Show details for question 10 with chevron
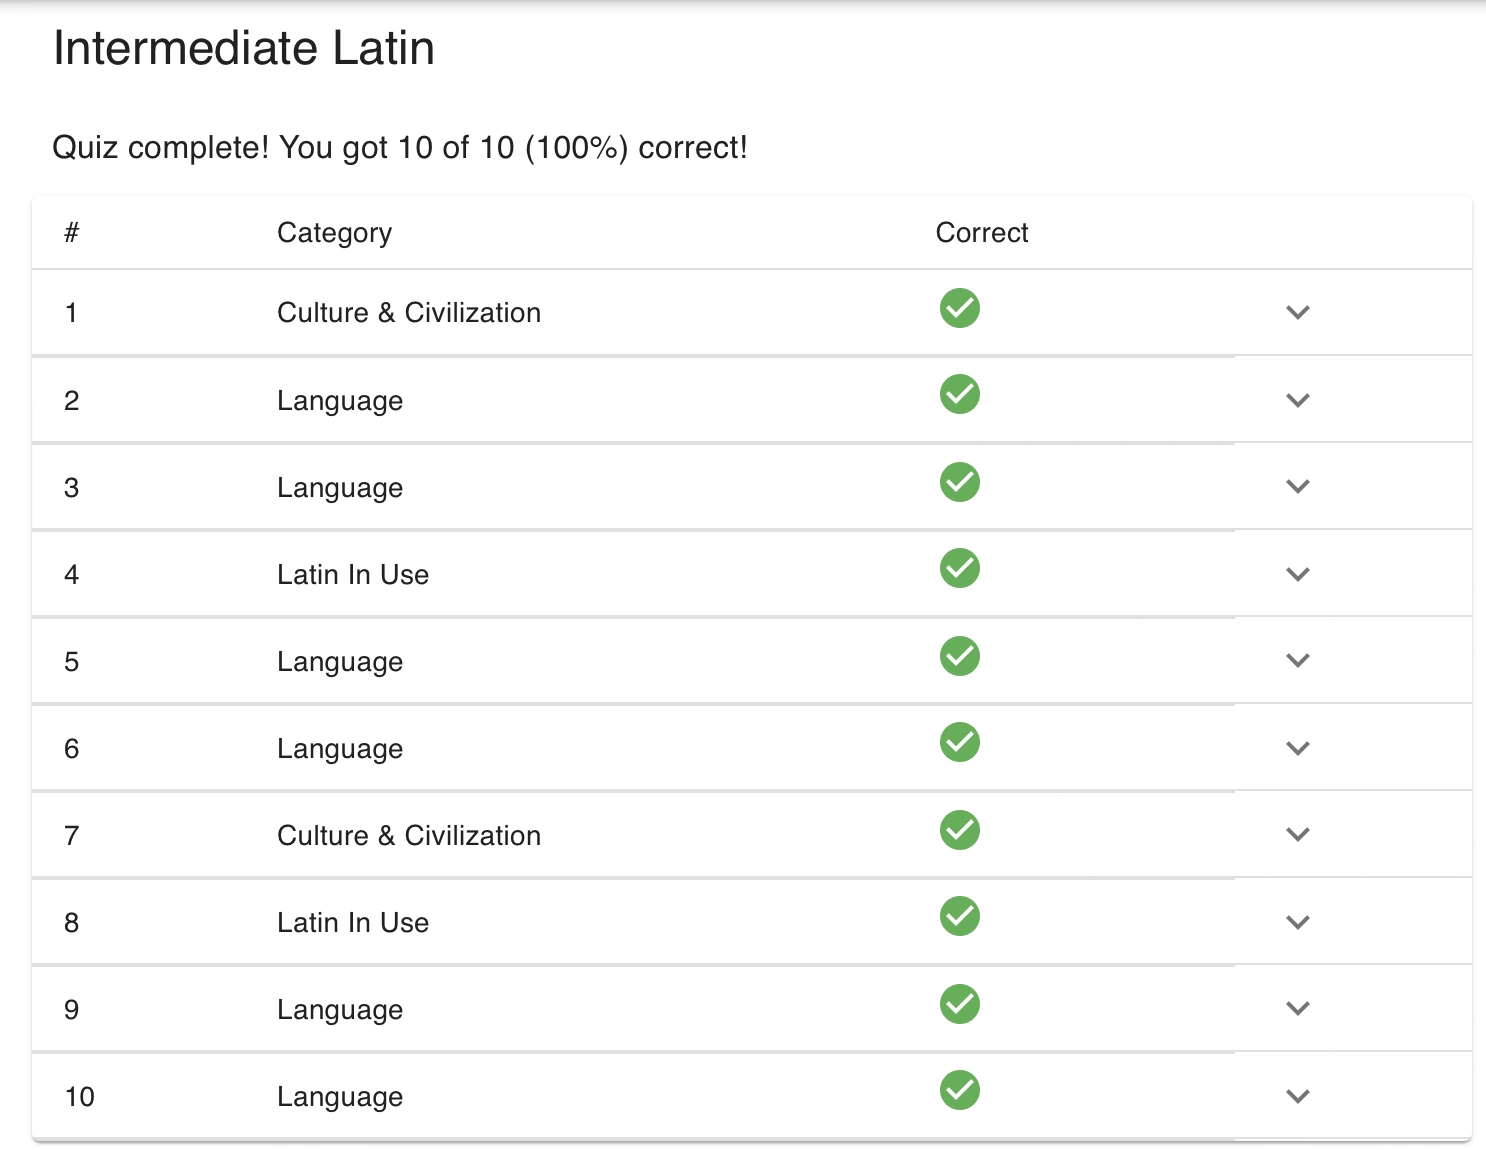This screenshot has width=1486, height=1150. point(1297,1096)
